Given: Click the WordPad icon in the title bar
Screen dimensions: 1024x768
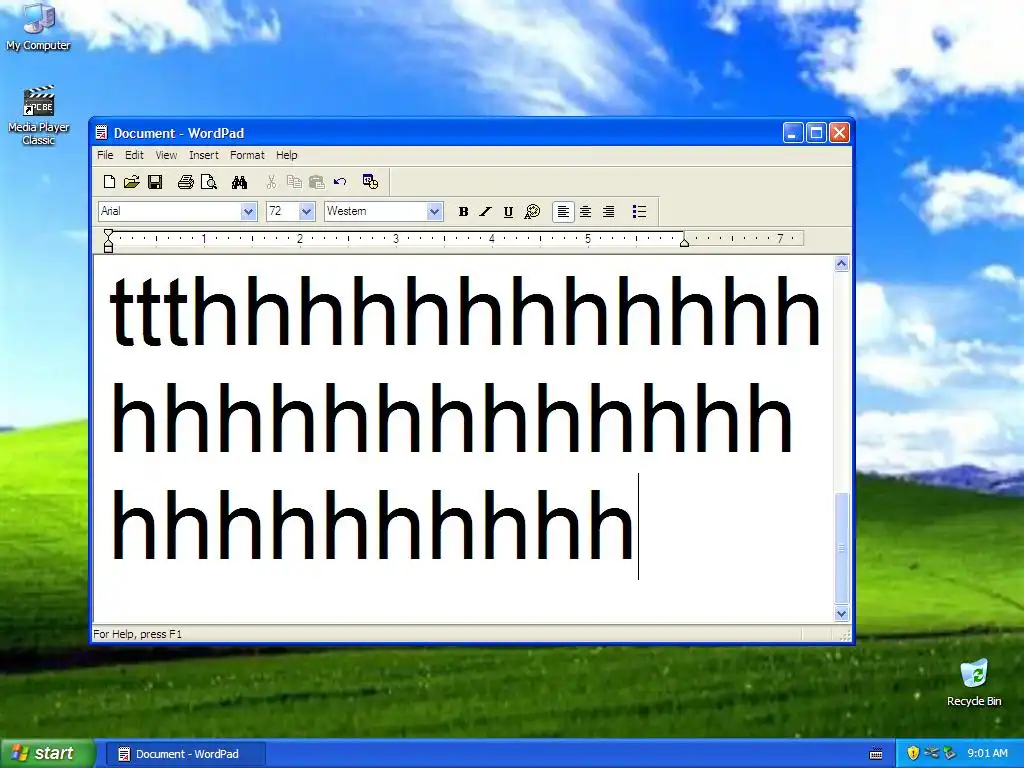Looking at the screenshot, I should [x=101, y=133].
